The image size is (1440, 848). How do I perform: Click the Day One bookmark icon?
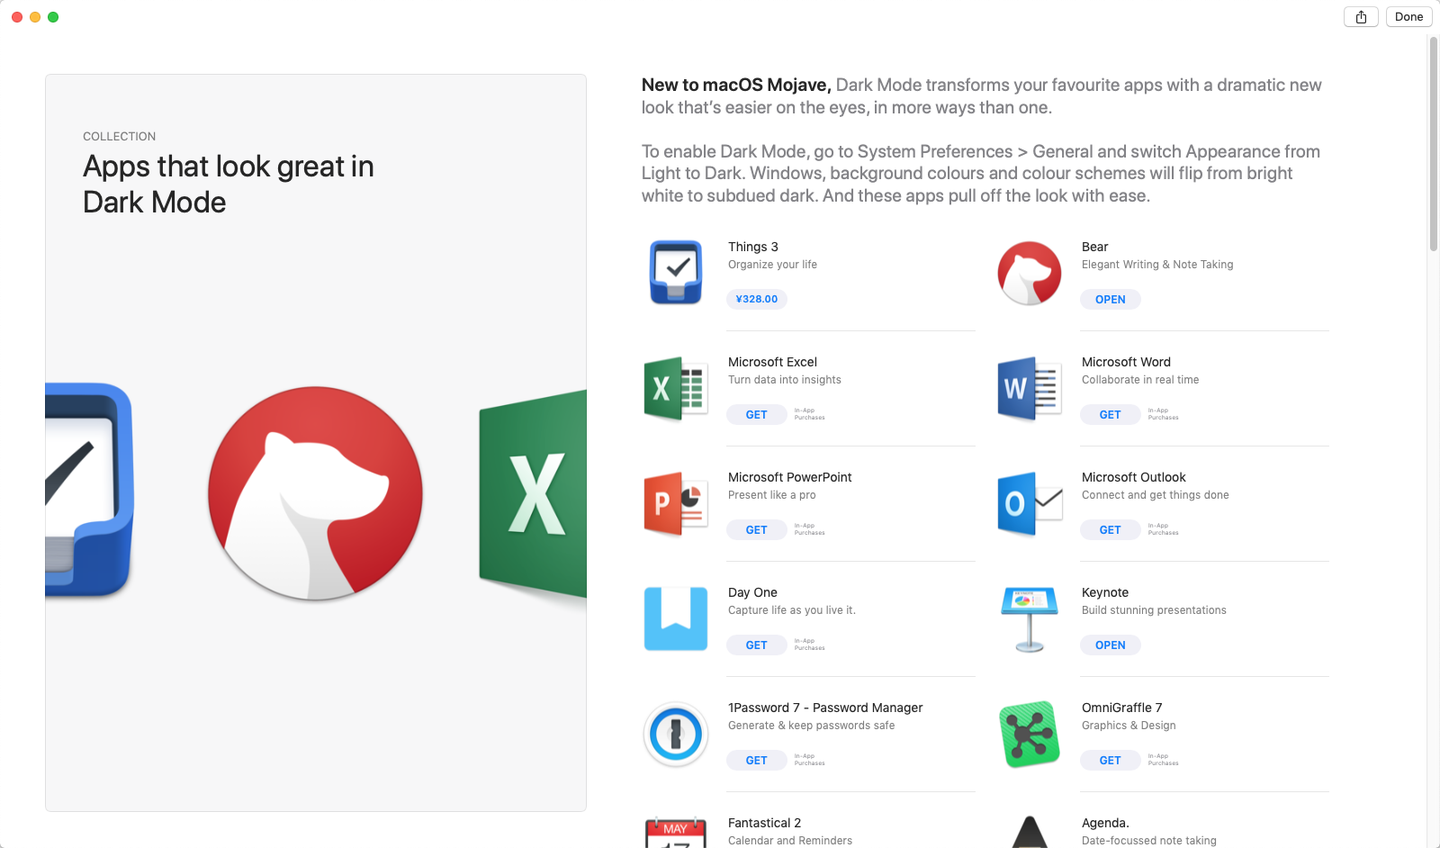[676, 618]
